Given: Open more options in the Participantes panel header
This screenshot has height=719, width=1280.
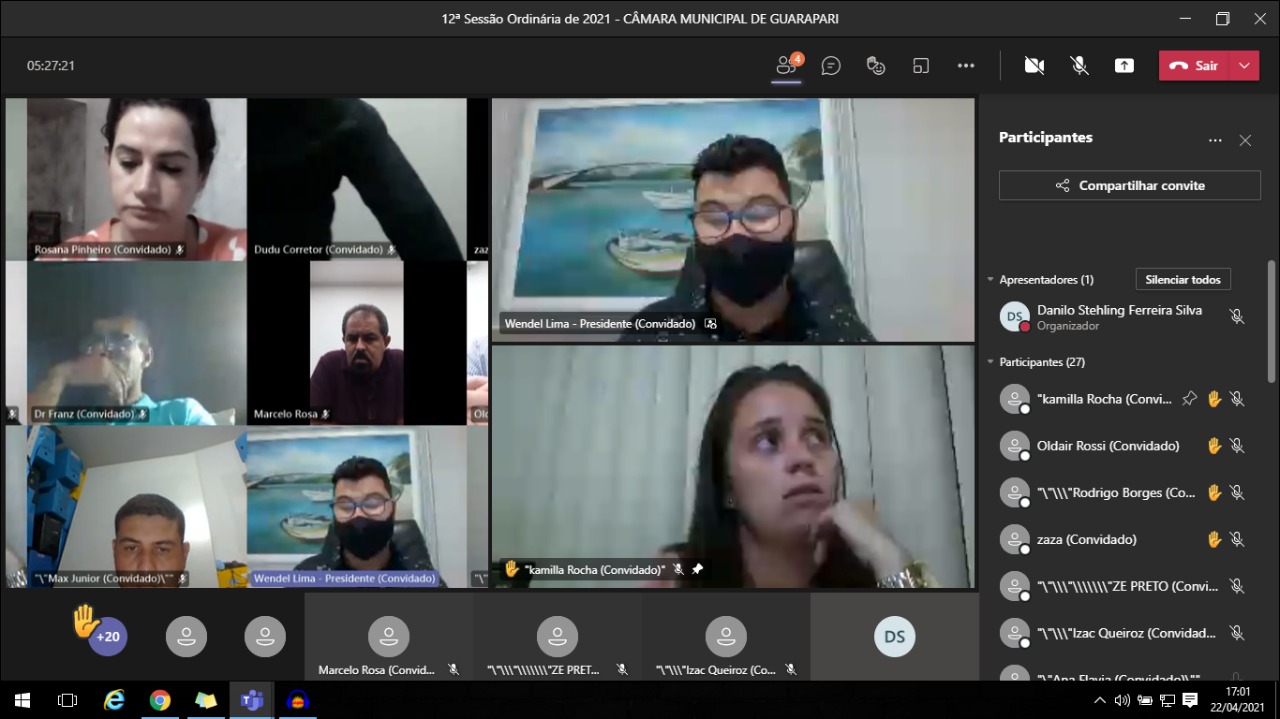Looking at the screenshot, I should [1215, 141].
